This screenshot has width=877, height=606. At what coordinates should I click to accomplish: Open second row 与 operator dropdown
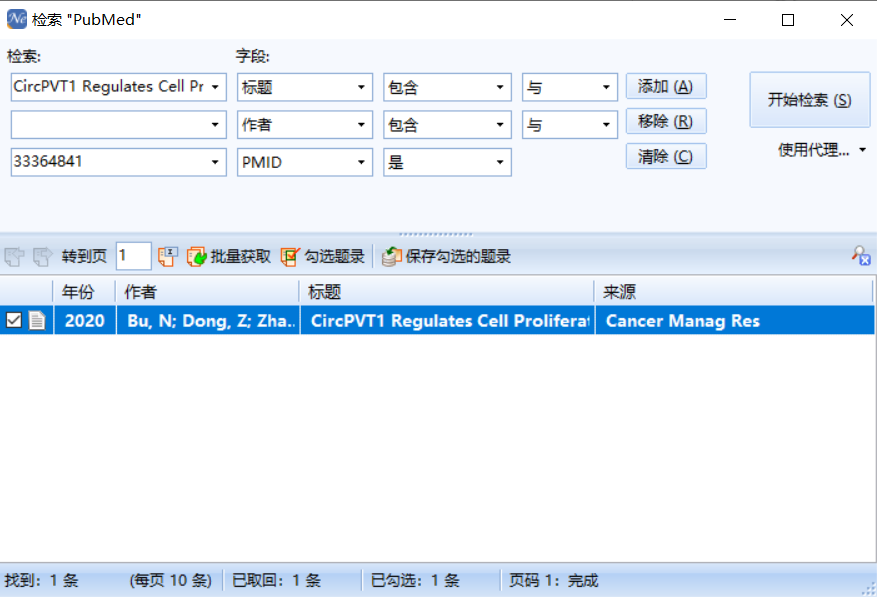pos(606,125)
